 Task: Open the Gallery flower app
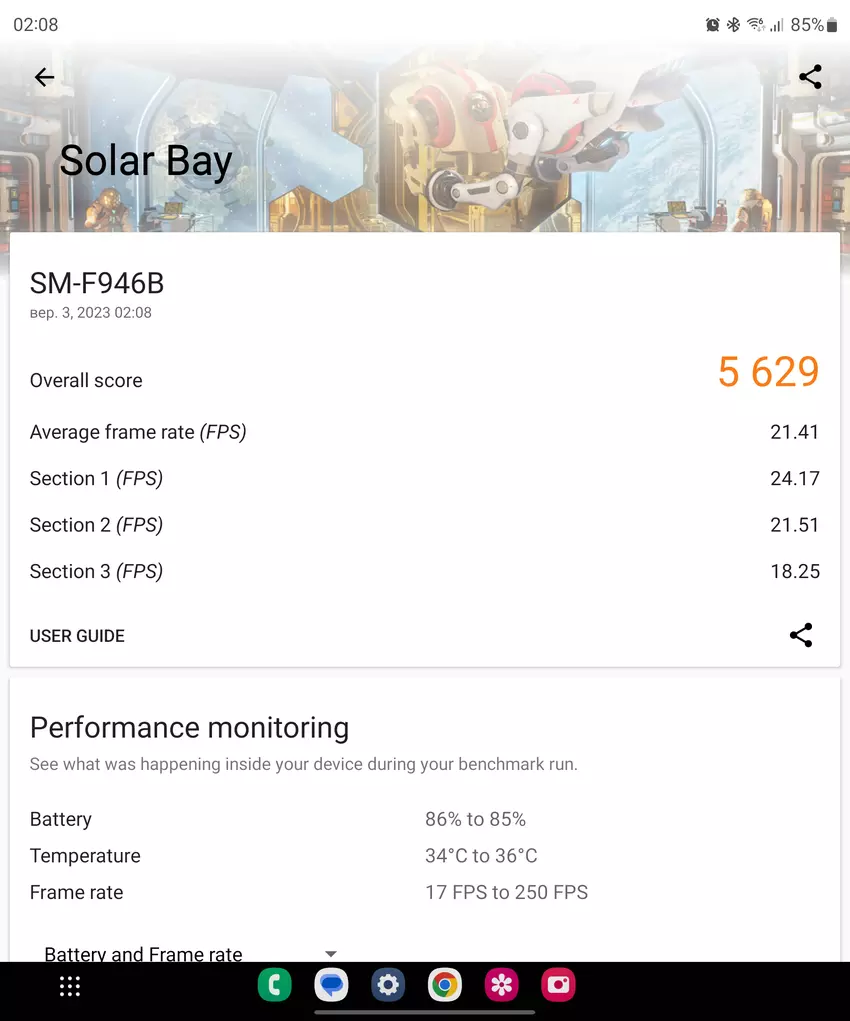[x=502, y=986]
